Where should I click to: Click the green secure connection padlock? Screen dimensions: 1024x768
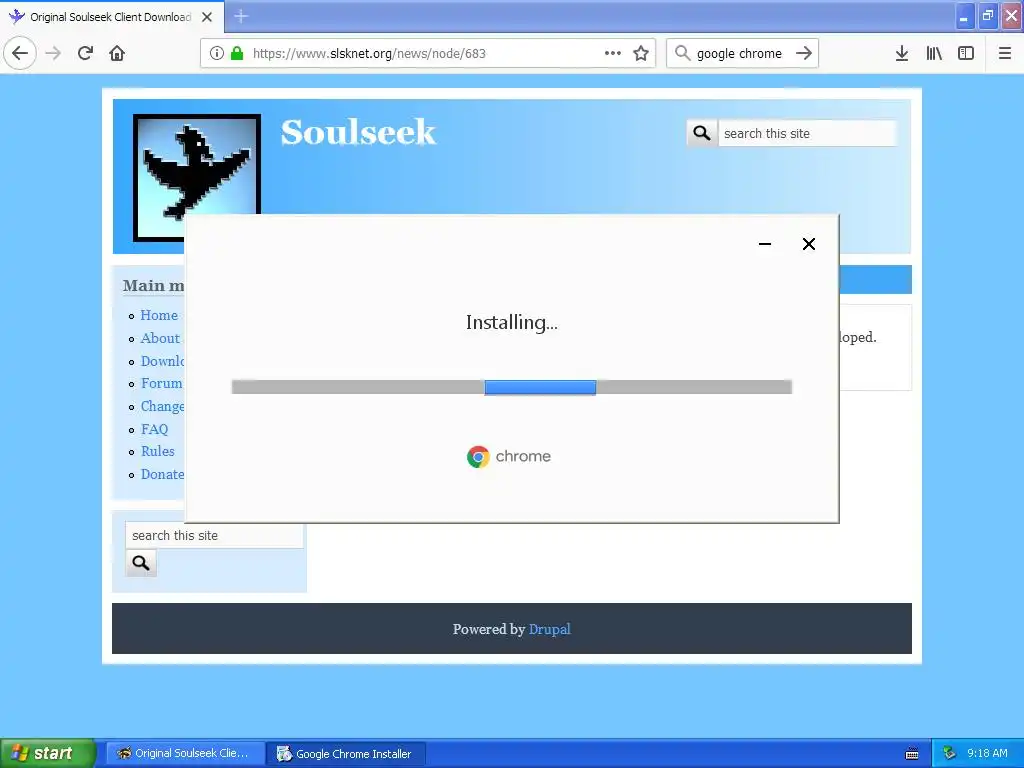click(237, 53)
